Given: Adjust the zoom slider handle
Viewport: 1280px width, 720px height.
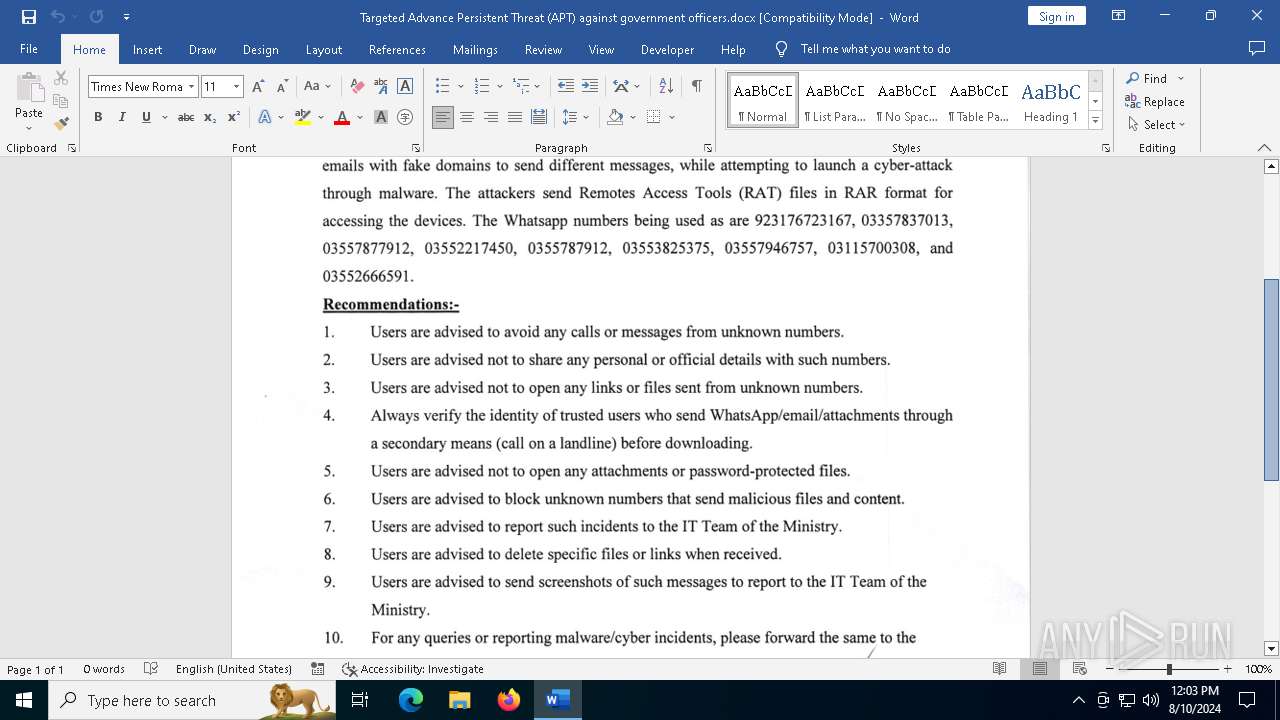Looking at the screenshot, I should pyautogui.click(x=1169, y=669).
